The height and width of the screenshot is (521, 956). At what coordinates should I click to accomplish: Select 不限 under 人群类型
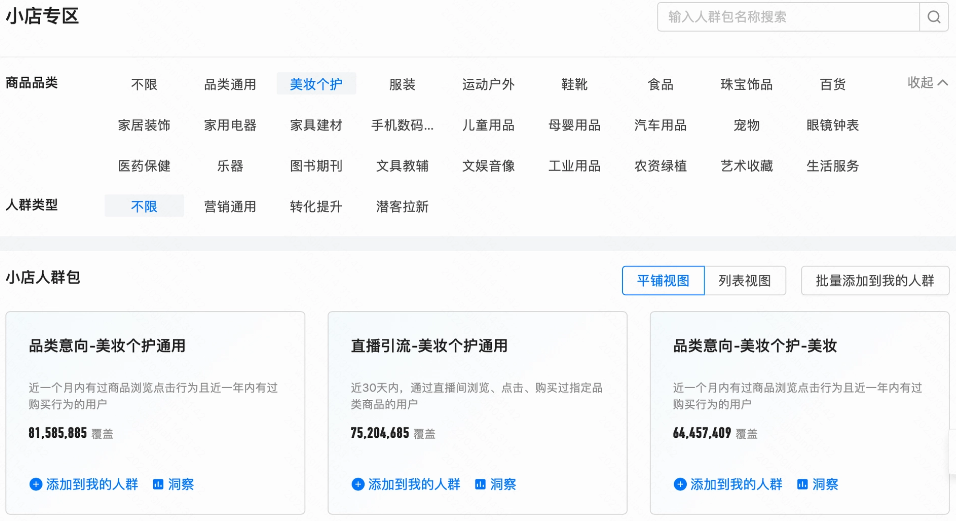144,207
